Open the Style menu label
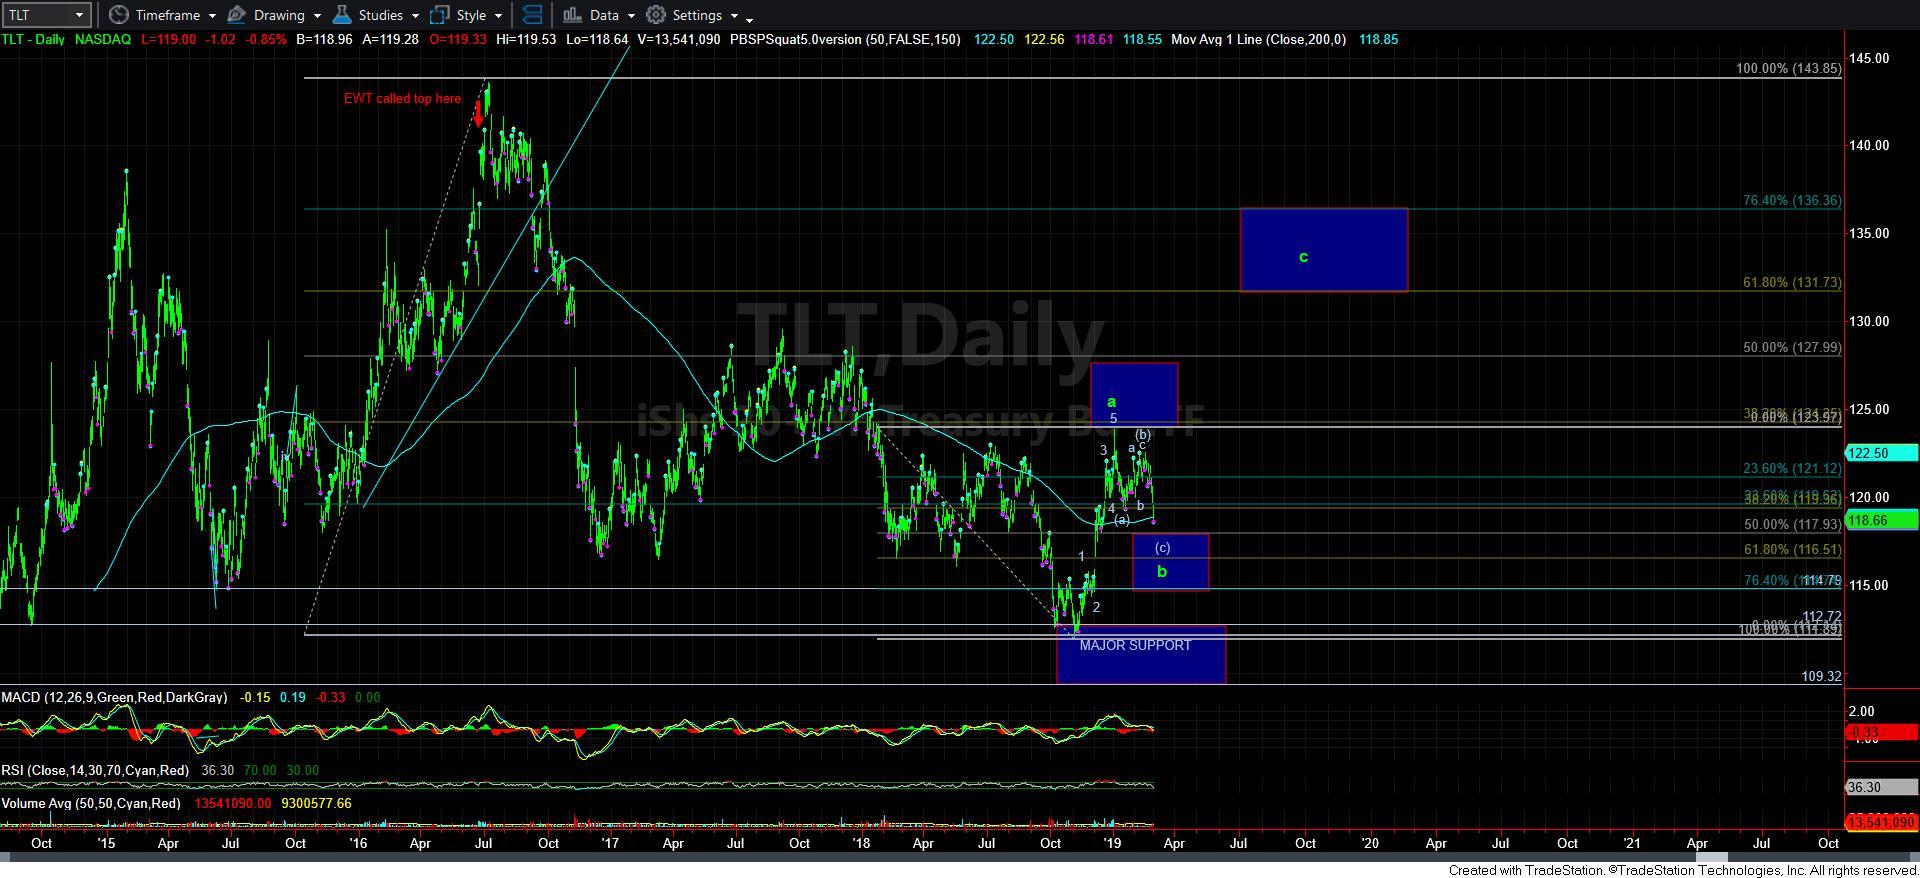 pos(471,15)
